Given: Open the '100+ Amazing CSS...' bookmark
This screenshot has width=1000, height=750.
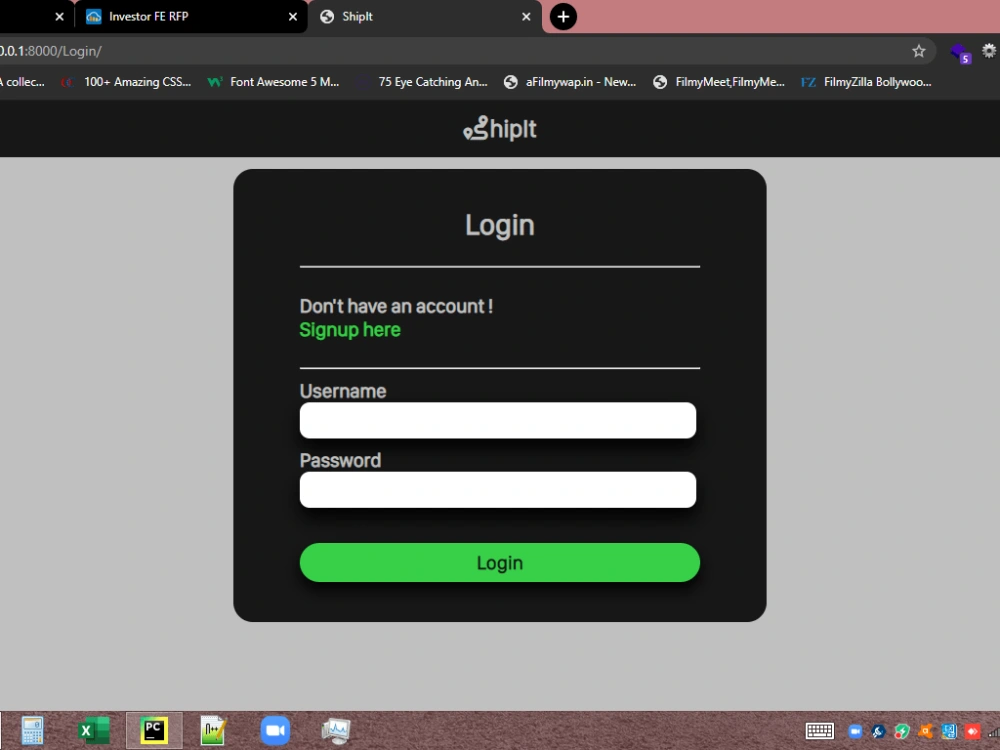Looking at the screenshot, I should pyautogui.click(x=126, y=82).
